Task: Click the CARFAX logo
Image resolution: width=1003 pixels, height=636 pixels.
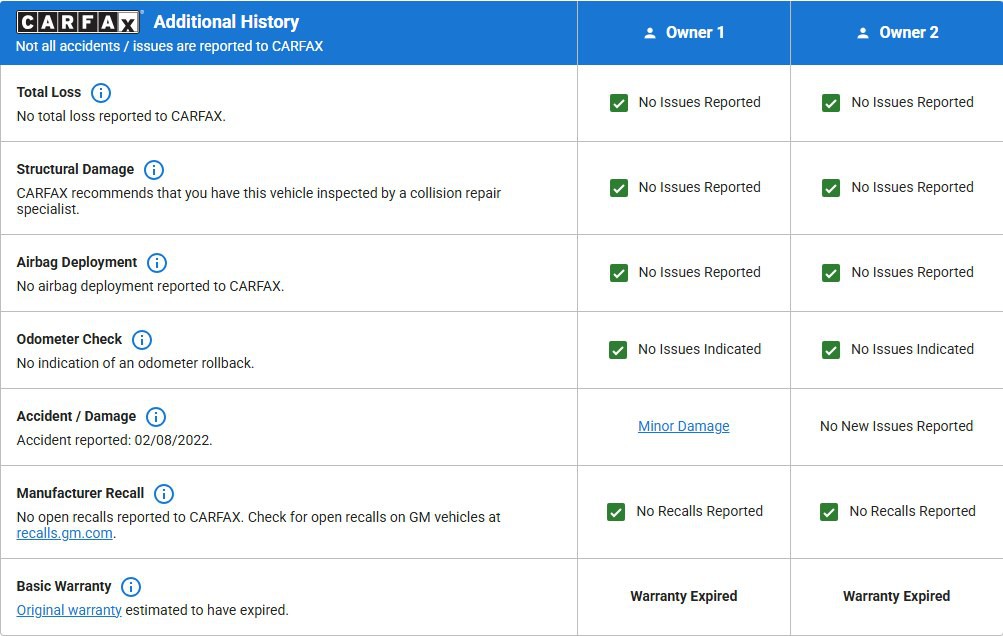Action: pyautogui.click(x=77, y=22)
